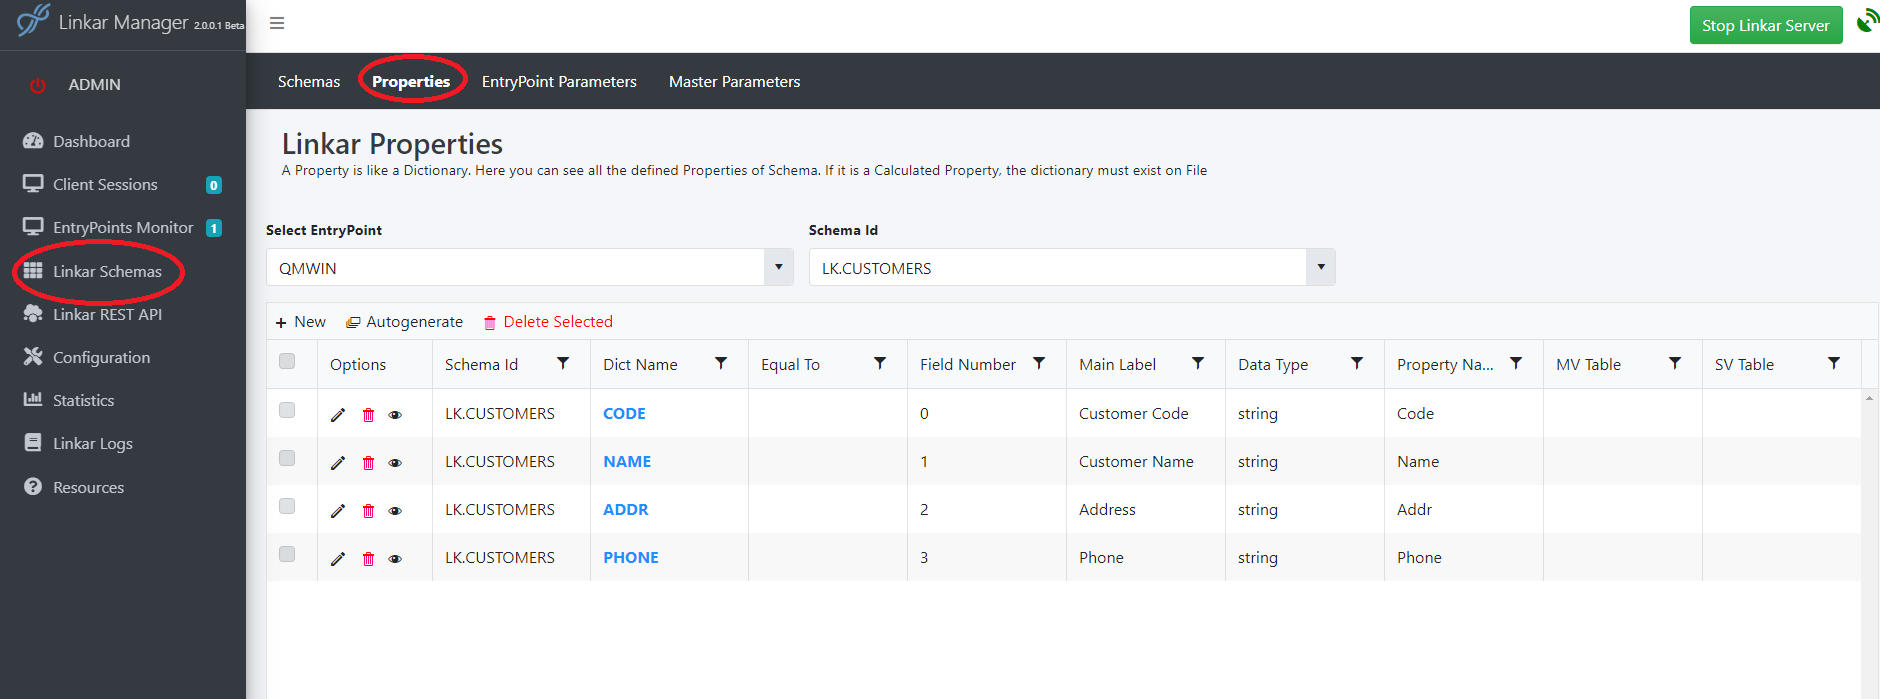Click the Options column header
The image size is (1880, 699).
[358, 365]
